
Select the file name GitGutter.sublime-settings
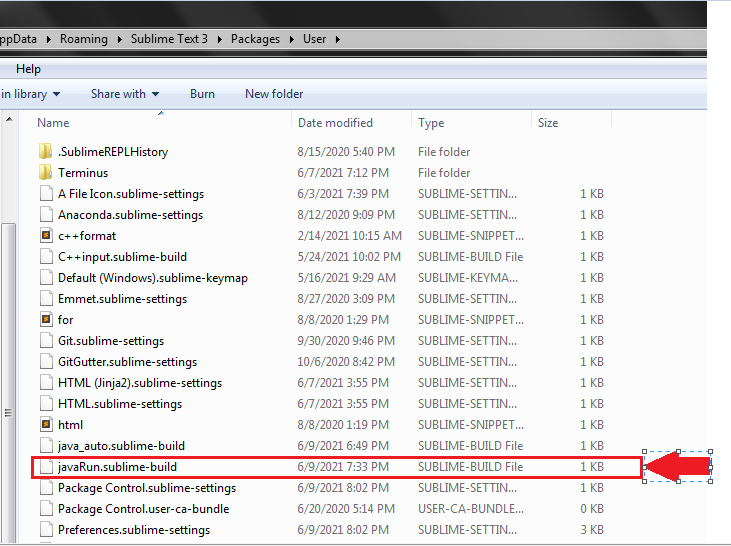click(x=128, y=362)
